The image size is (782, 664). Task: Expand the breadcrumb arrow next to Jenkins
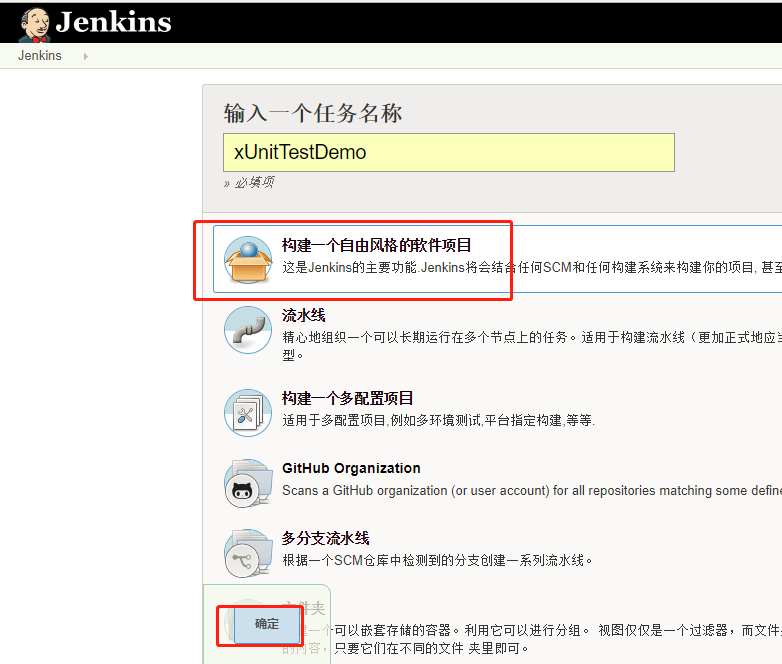[x=86, y=56]
